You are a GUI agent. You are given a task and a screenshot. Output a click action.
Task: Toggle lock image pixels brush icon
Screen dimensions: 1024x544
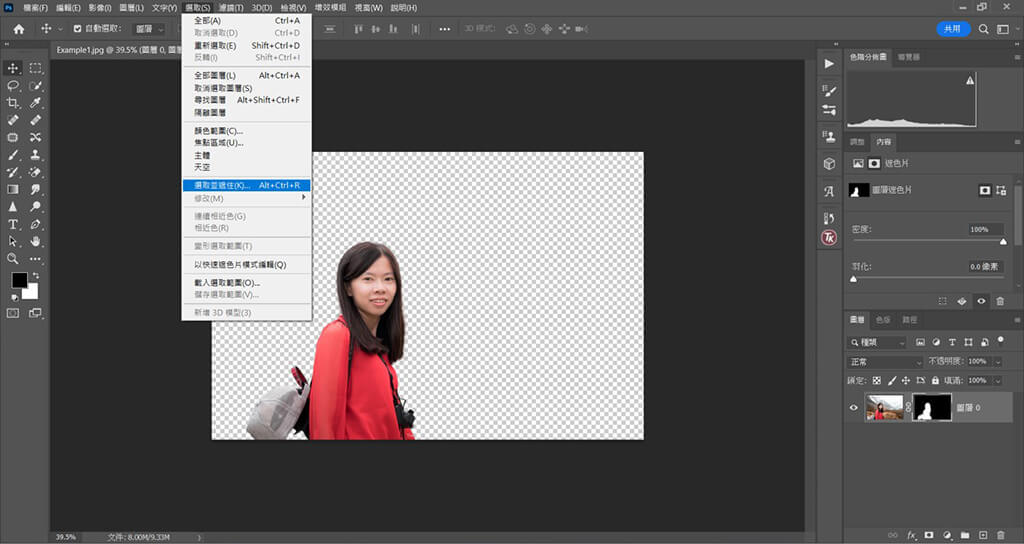tap(891, 380)
